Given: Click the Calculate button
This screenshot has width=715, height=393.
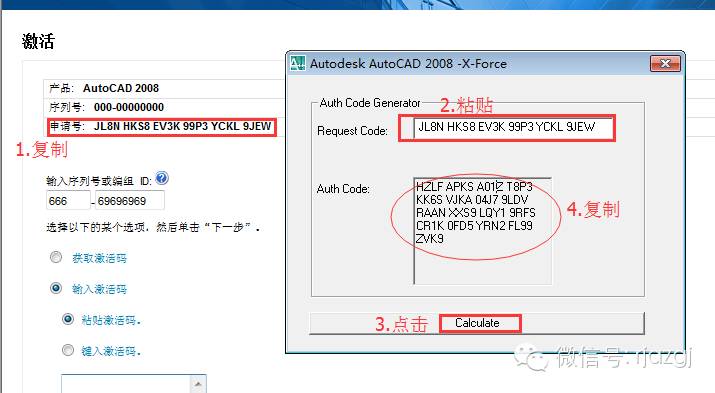Looking at the screenshot, I should (477, 323).
